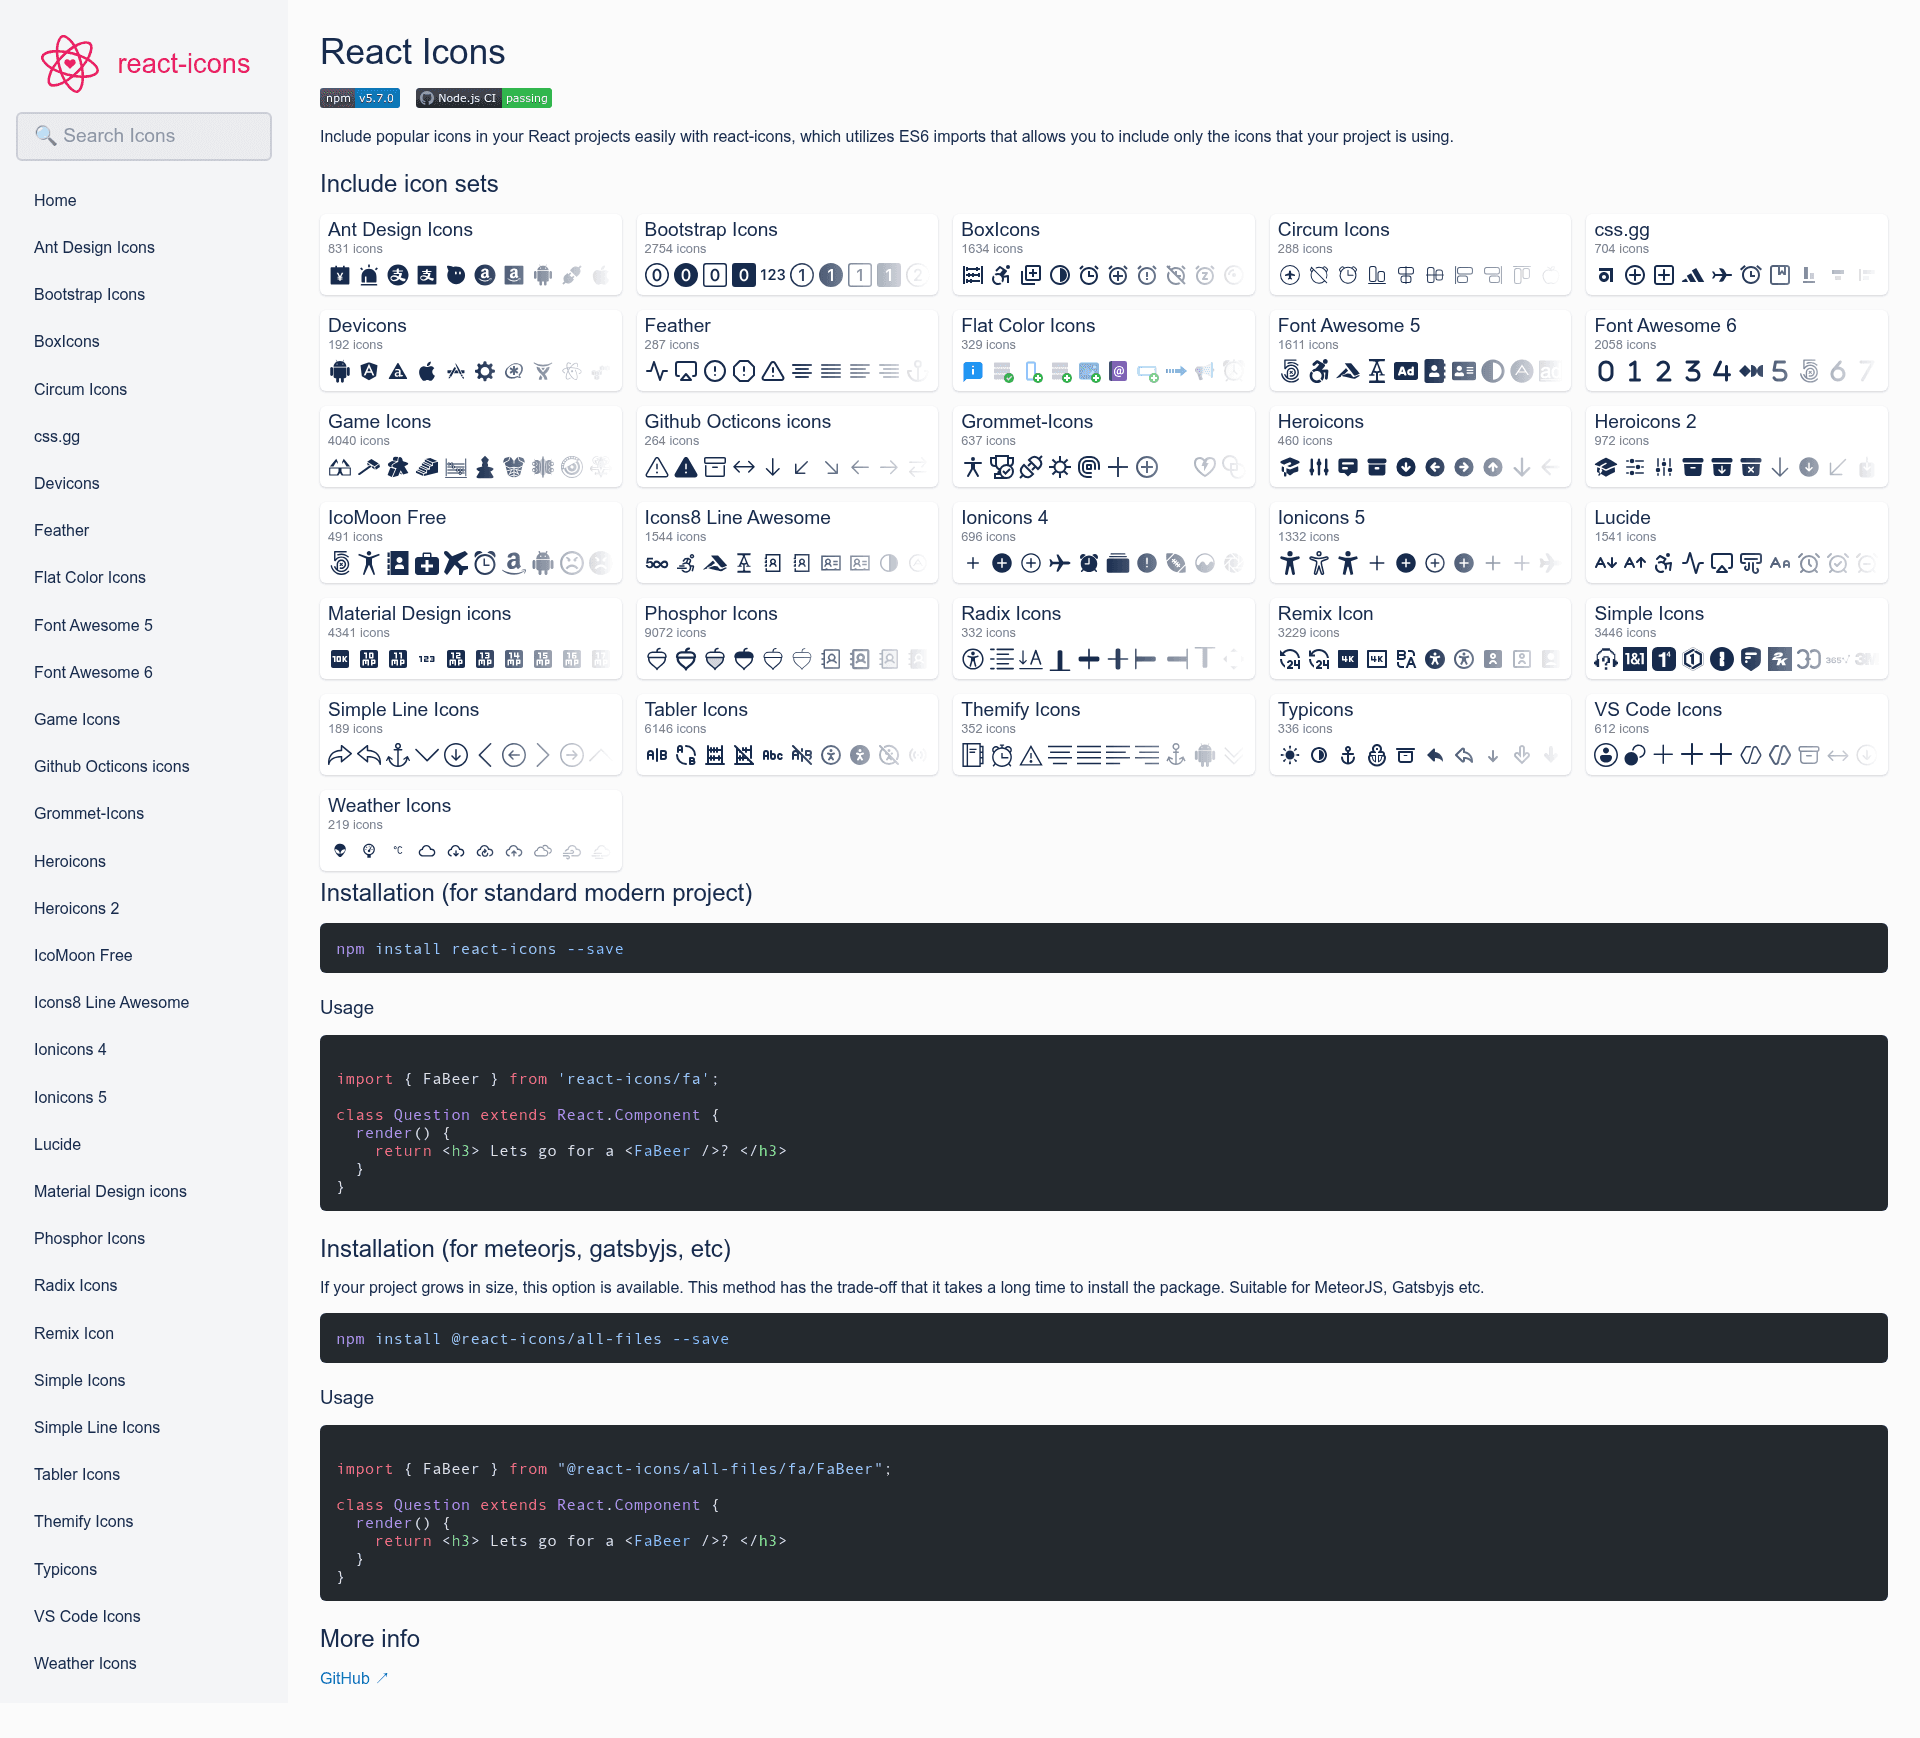Image resolution: width=1920 pixels, height=1738 pixels.
Task: Click "Installation (for meteorjs, gatsbyjs, etc)" heading
Action: pos(526,1249)
